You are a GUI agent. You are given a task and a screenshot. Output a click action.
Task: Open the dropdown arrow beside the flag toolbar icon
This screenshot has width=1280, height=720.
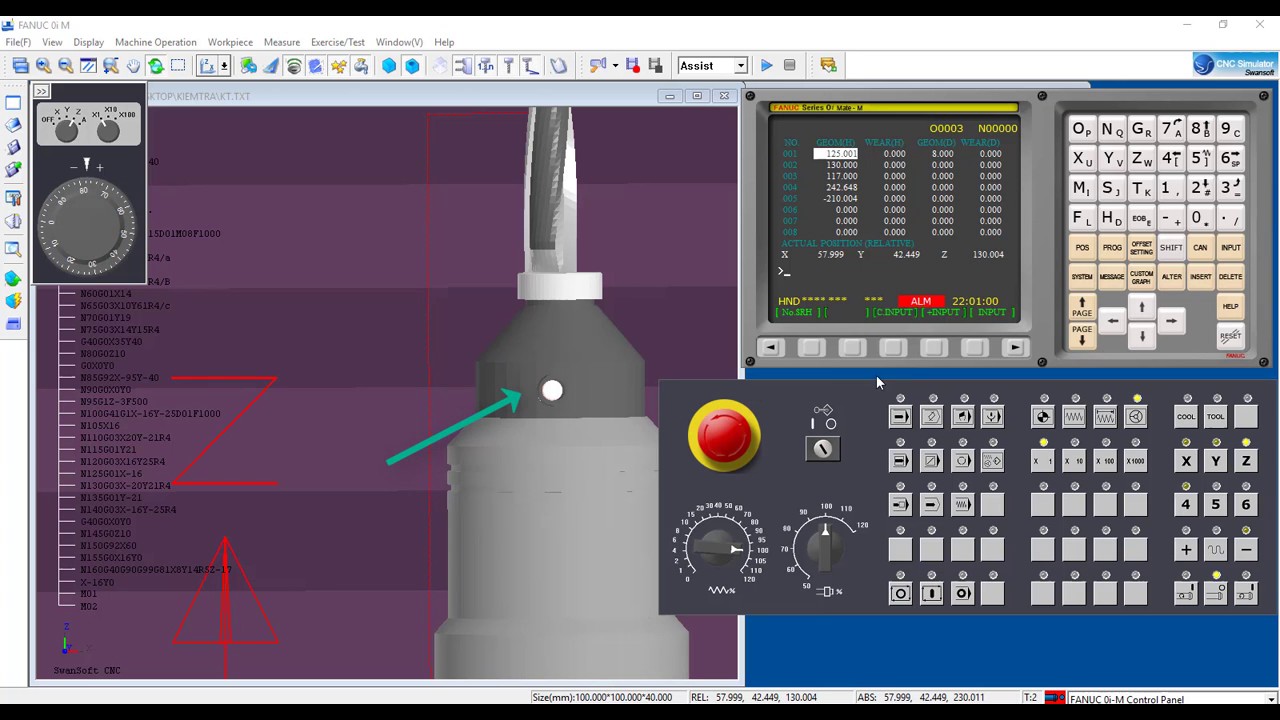coord(615,65)
